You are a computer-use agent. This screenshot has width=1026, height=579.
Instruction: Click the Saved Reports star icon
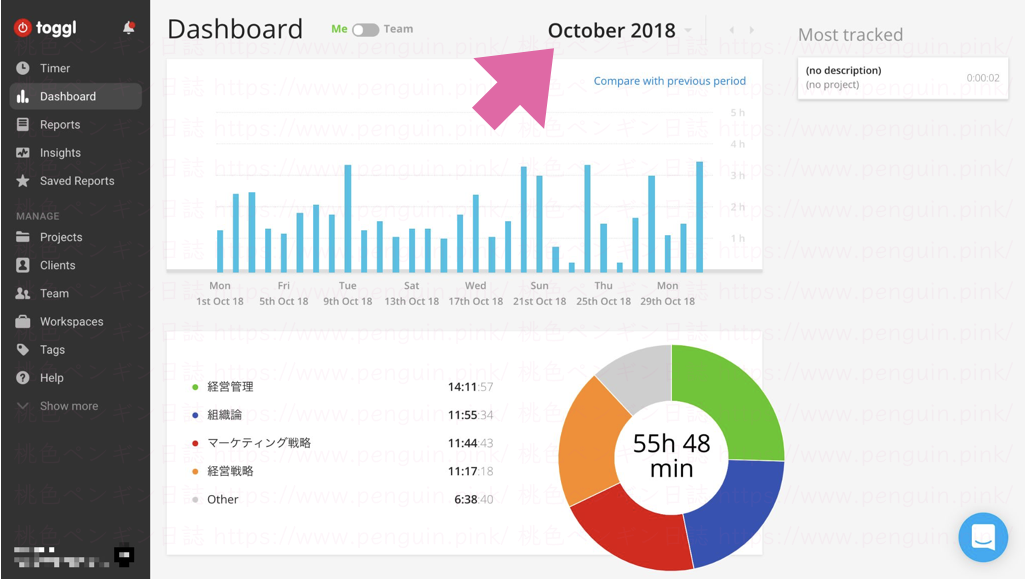pyautogui.click(x=23, y=181)
